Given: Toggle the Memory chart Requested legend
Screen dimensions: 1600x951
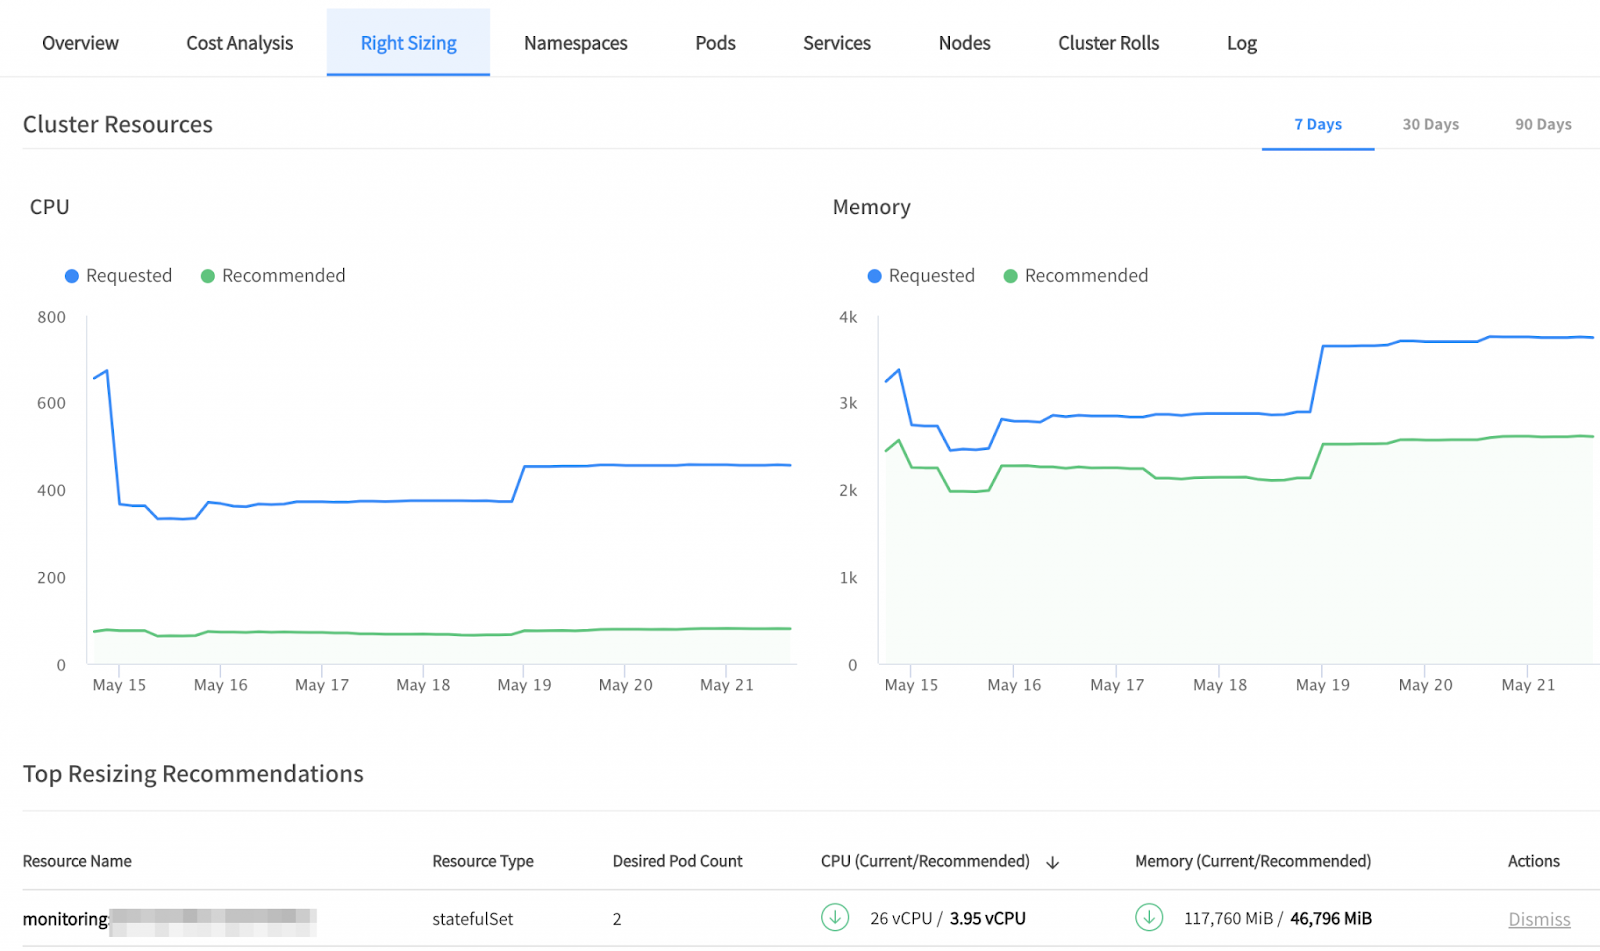Looking at the screenshot, I should coord(921,276).
